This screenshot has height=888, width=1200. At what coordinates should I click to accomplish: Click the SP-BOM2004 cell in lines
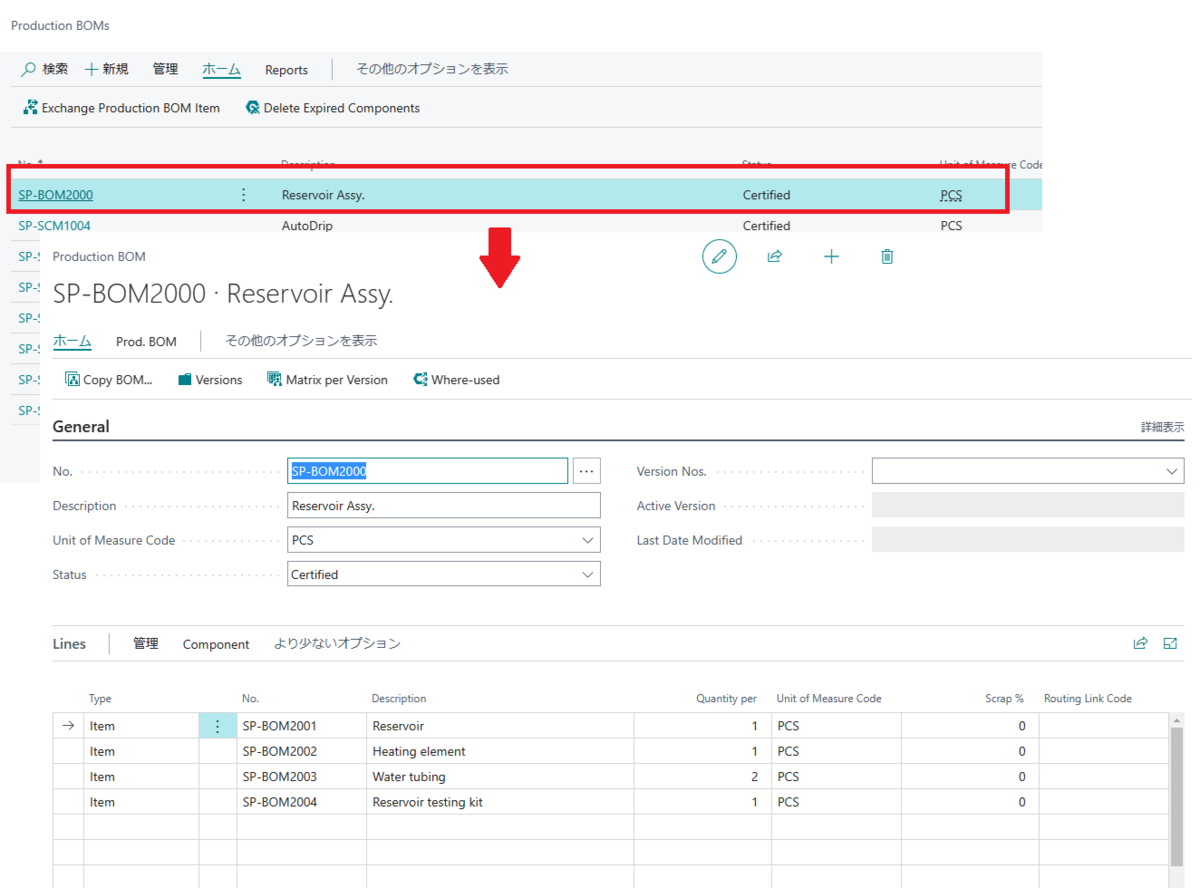pyautogui.click(x=302, y=802)
